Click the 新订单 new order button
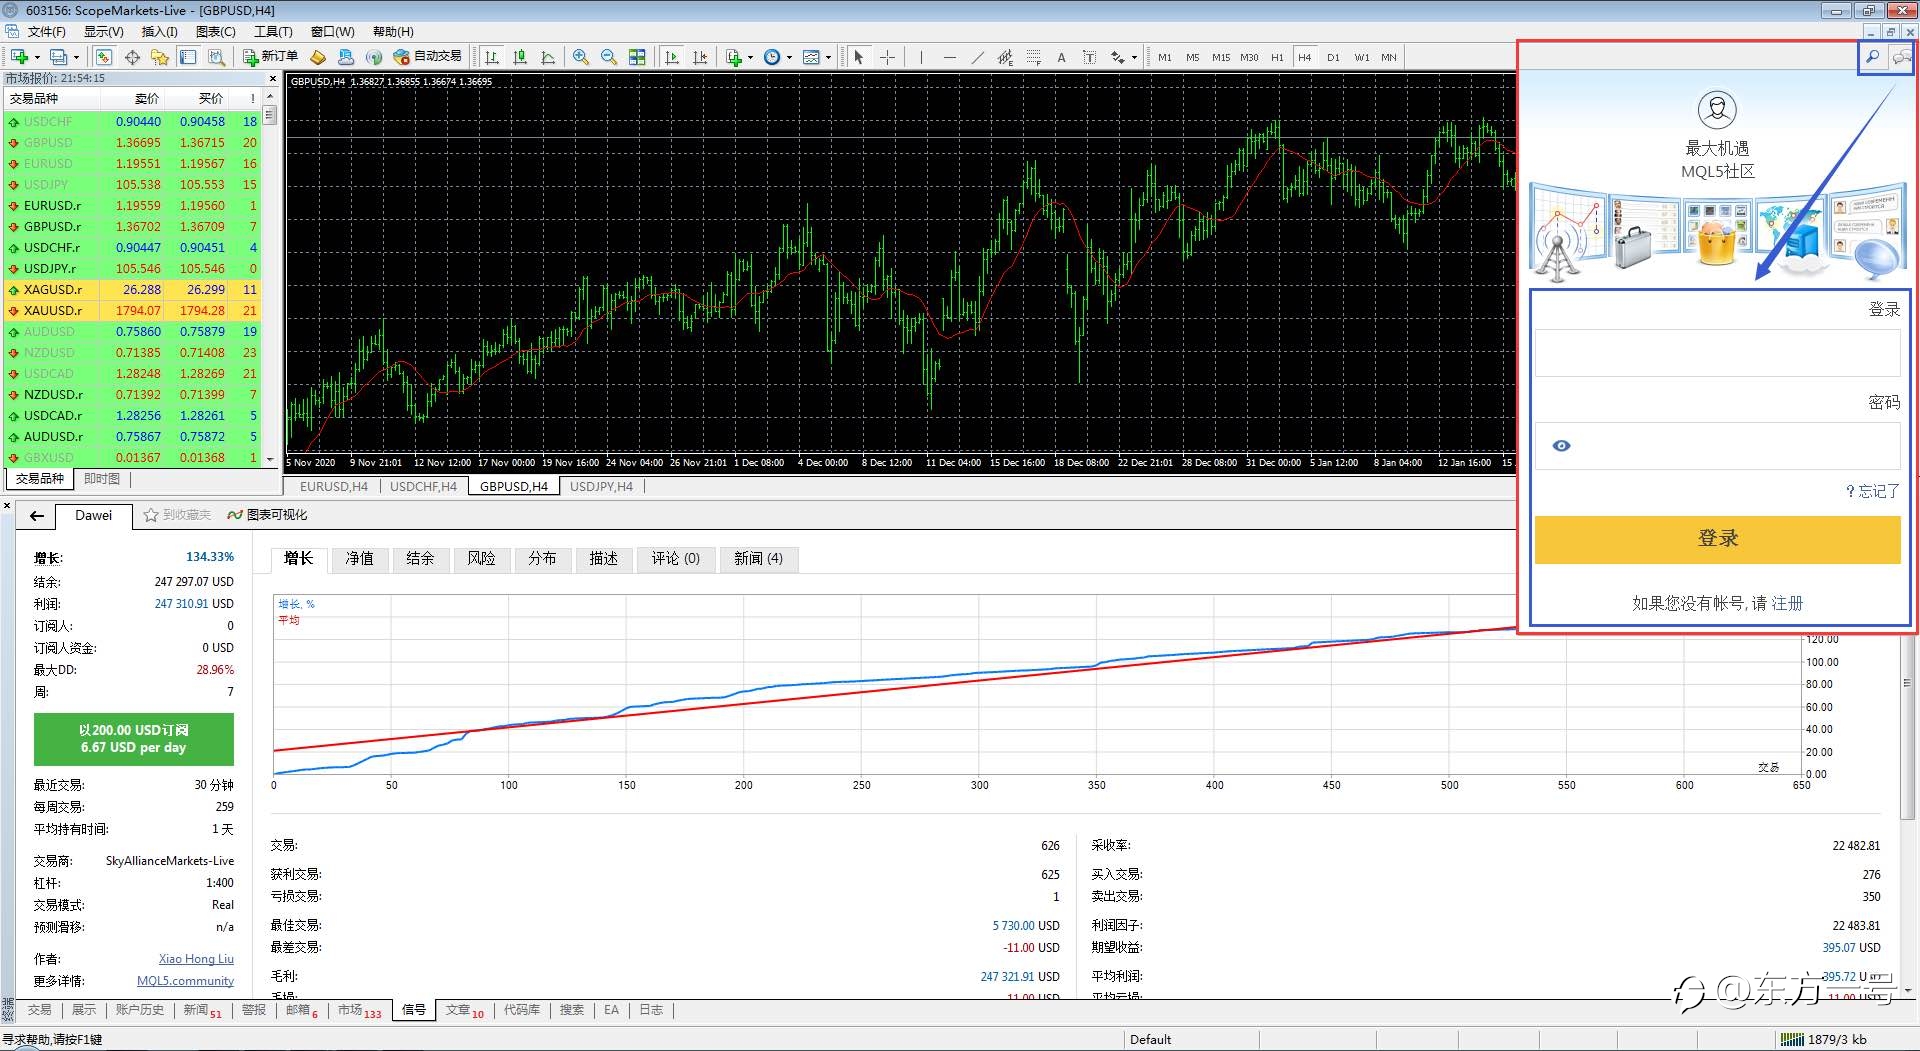Viewport: 1920px width, 1051px height. [x=270, y=57]
